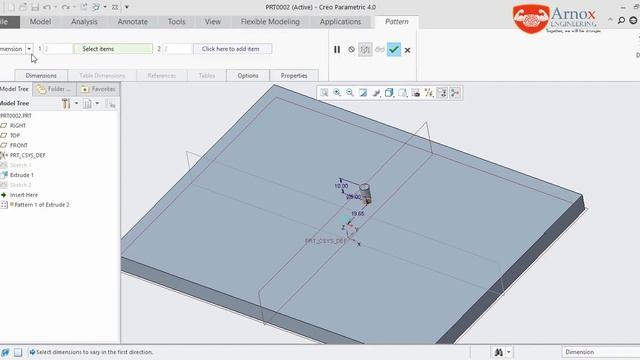This screenshot has height=360, width=640.
Task: Open the saved orientations icon
Action: [402, 93]
